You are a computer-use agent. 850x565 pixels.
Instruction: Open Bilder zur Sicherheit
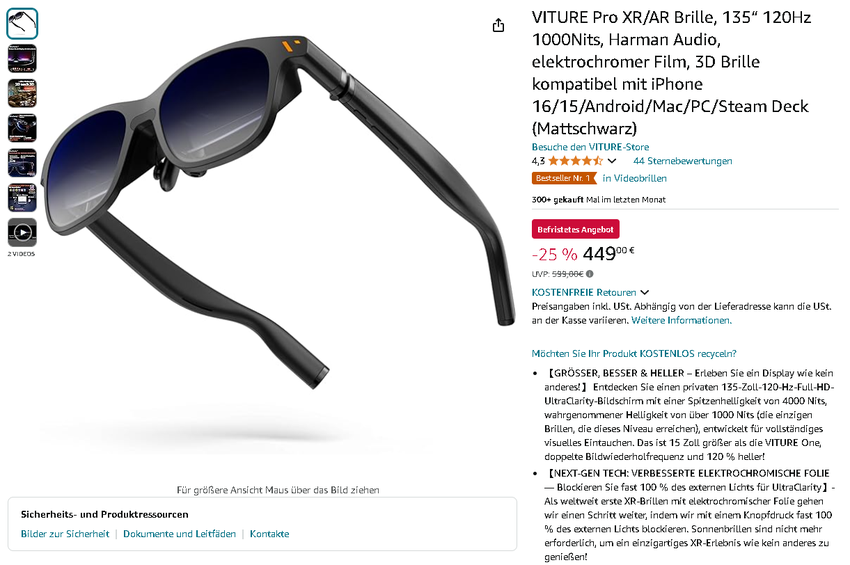(x=65, y=534)
